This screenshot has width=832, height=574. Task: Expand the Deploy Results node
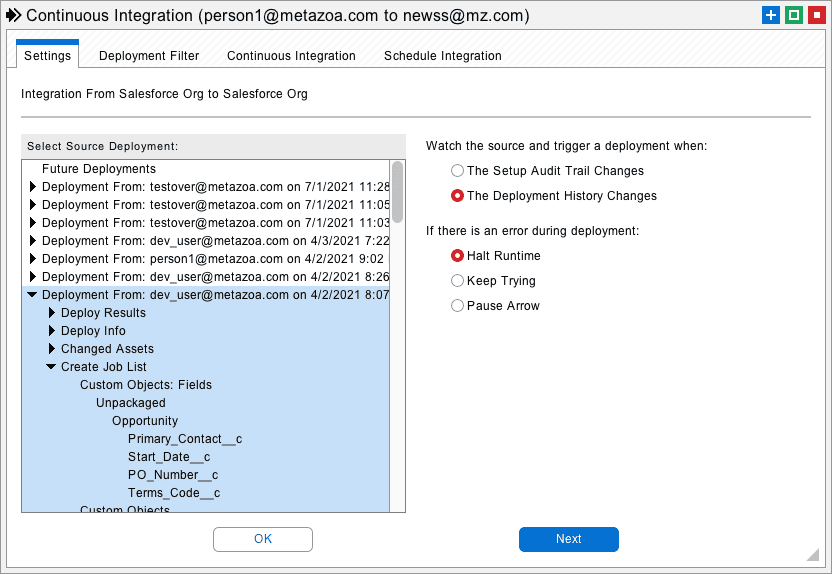click(x=52, y=313)
